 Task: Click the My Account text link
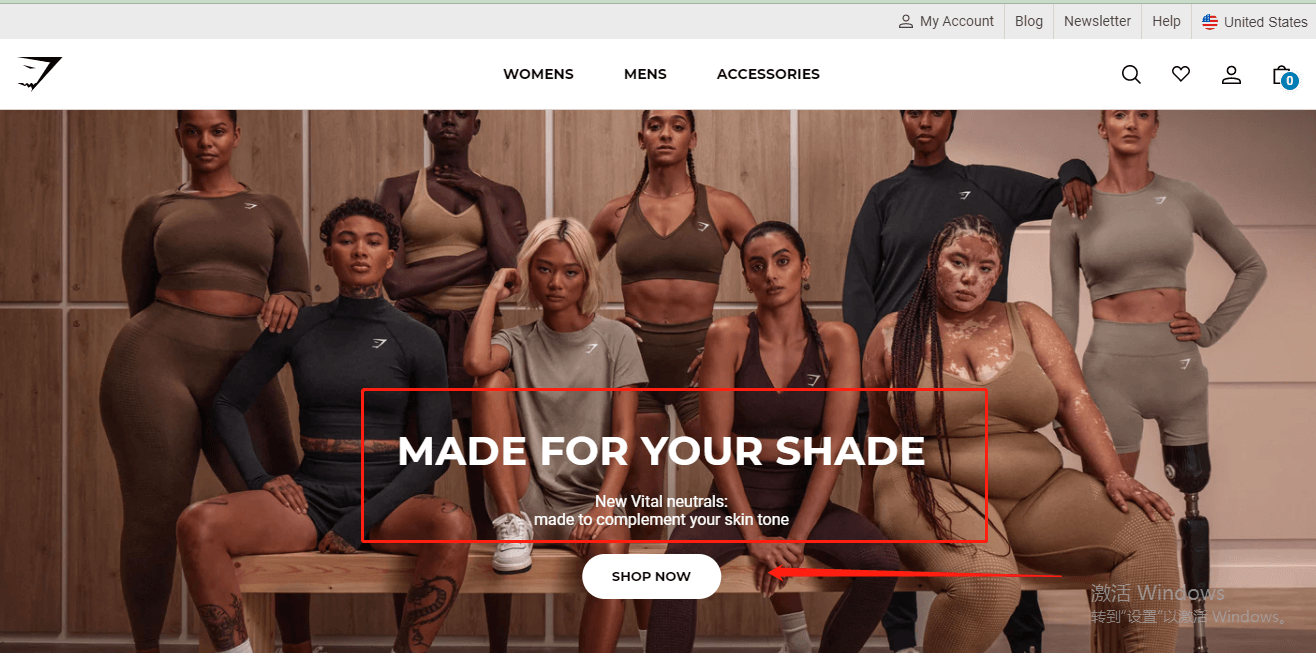[x=957, y=21]
